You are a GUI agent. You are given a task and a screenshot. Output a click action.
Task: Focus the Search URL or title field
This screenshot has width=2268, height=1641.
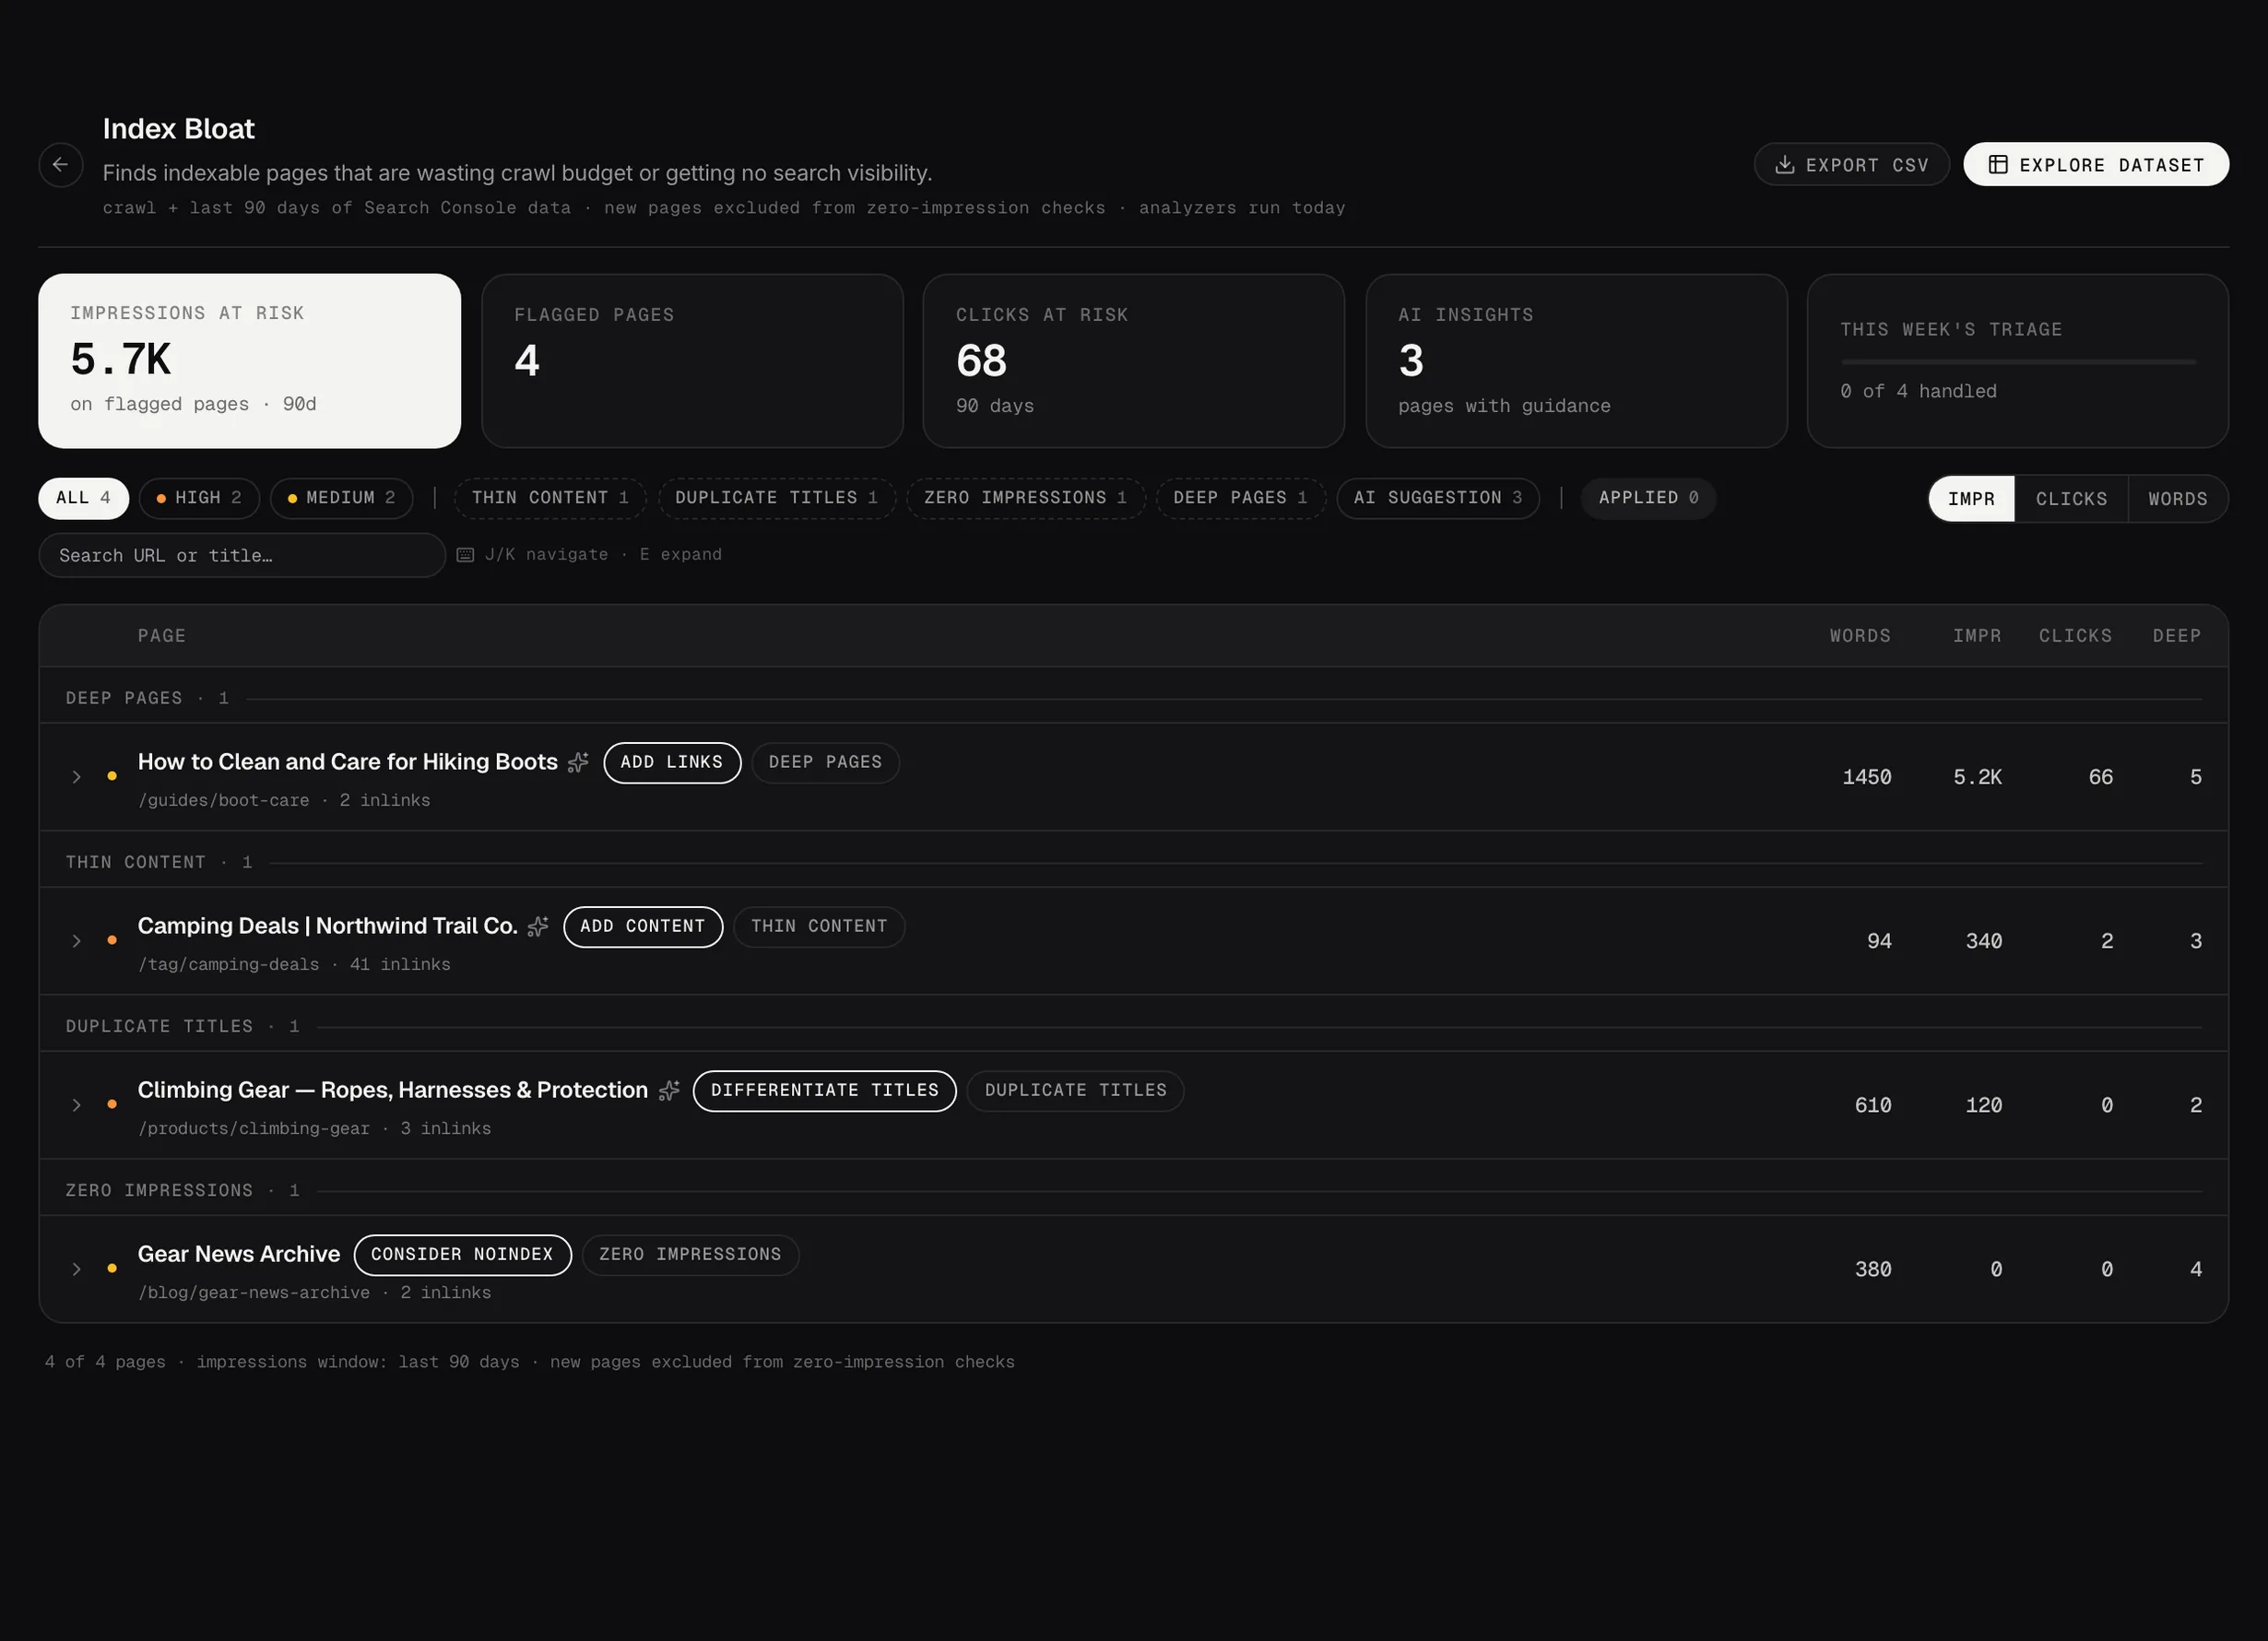[242, 555]
